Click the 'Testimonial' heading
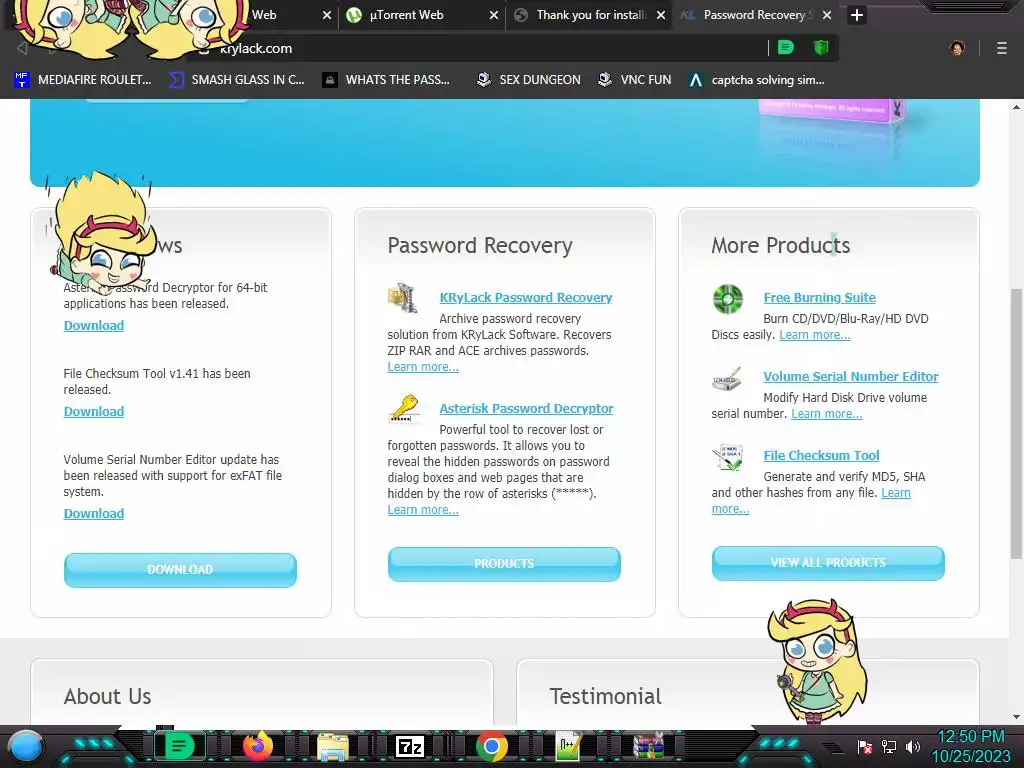 (605, 696)
